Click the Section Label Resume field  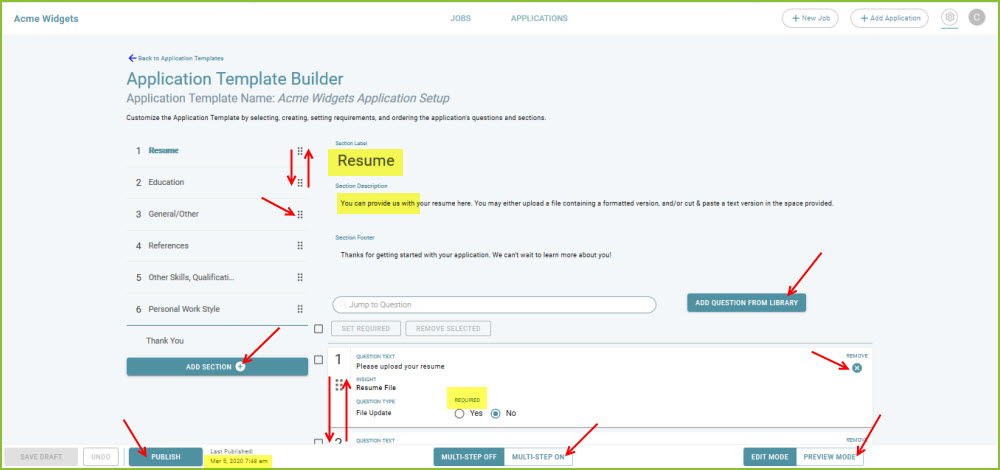pos(366,162)
